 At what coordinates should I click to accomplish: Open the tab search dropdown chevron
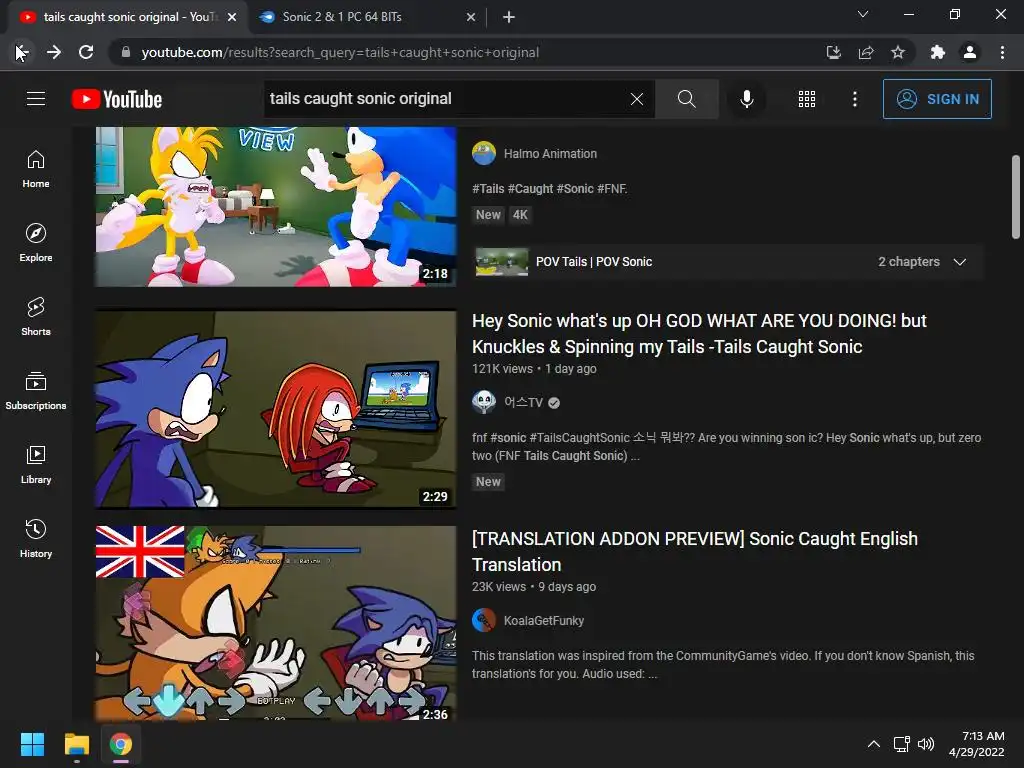coord(863,14)
